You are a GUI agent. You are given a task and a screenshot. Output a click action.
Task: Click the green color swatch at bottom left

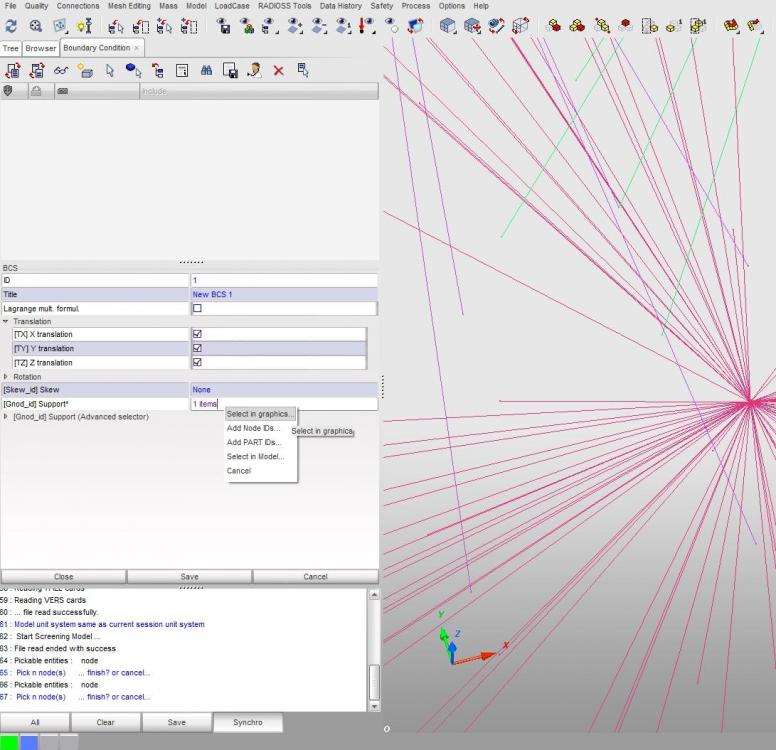tap(9, 742)
